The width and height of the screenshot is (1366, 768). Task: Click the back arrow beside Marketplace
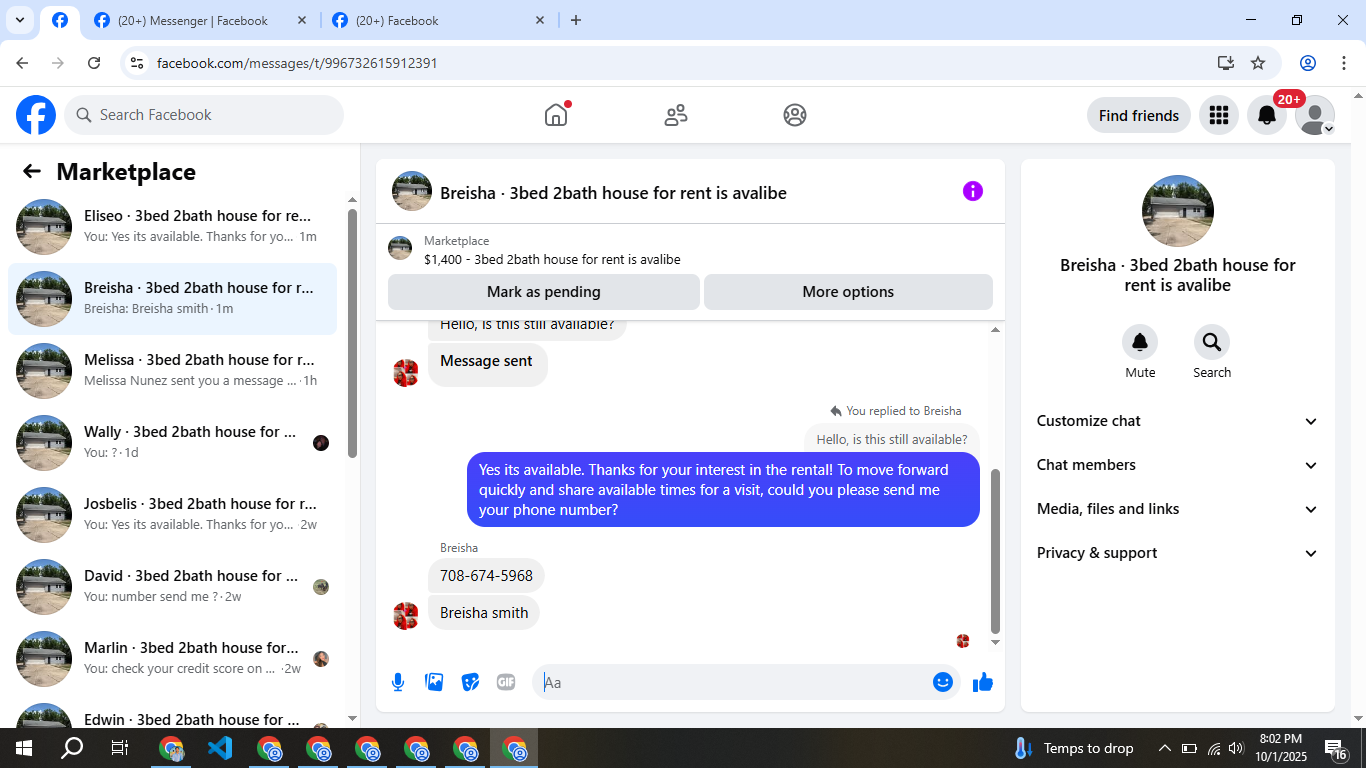point(32,171)
